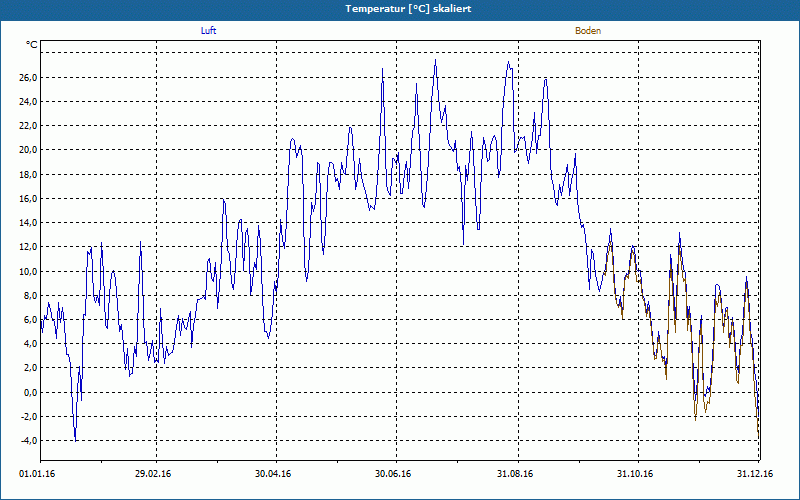The height and width of the screenshot is (500, 800).
Task: Pick the 31.10.16 date axis label
Action: pos(634,474)
